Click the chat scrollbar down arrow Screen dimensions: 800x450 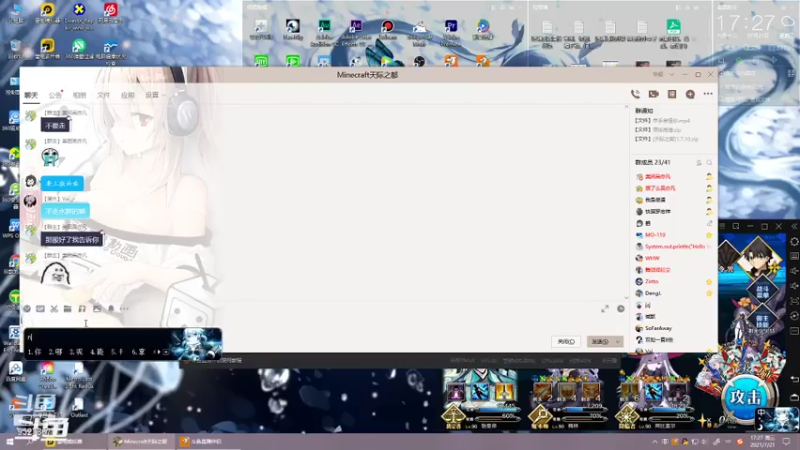pyautogui.click(x=627, y=298)
